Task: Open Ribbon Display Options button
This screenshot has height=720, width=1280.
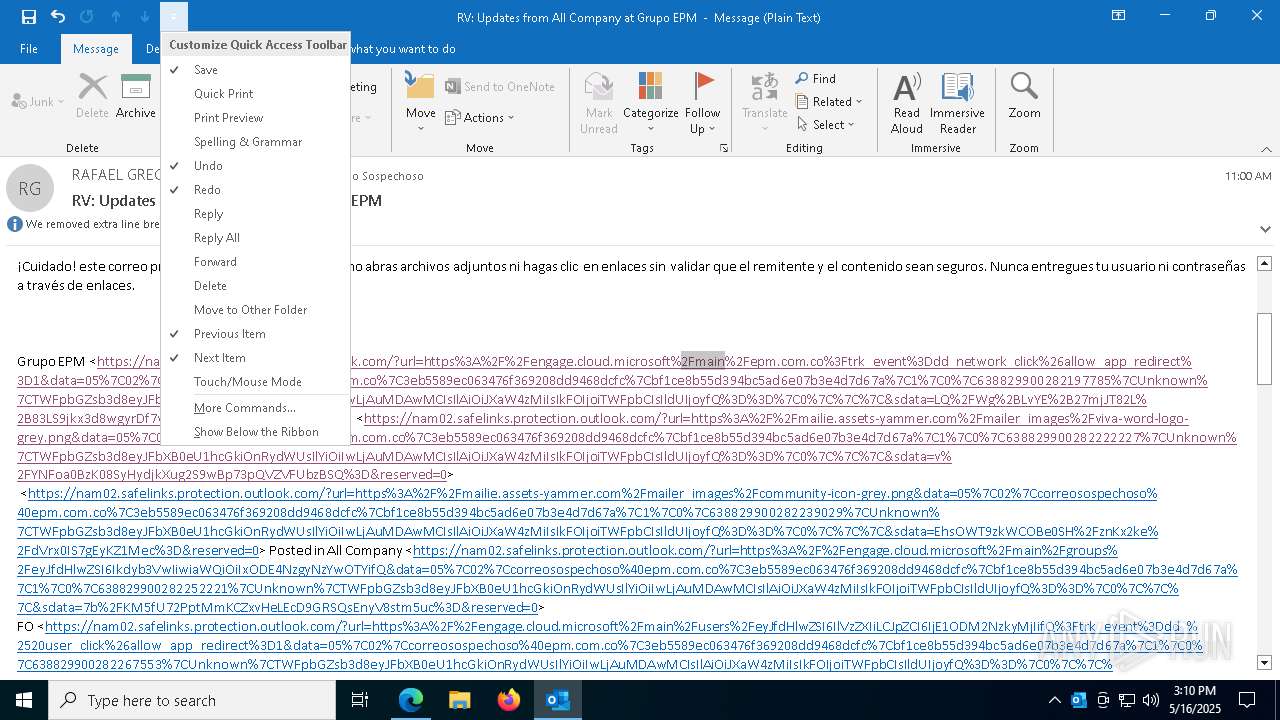Action: [1119, 16]
